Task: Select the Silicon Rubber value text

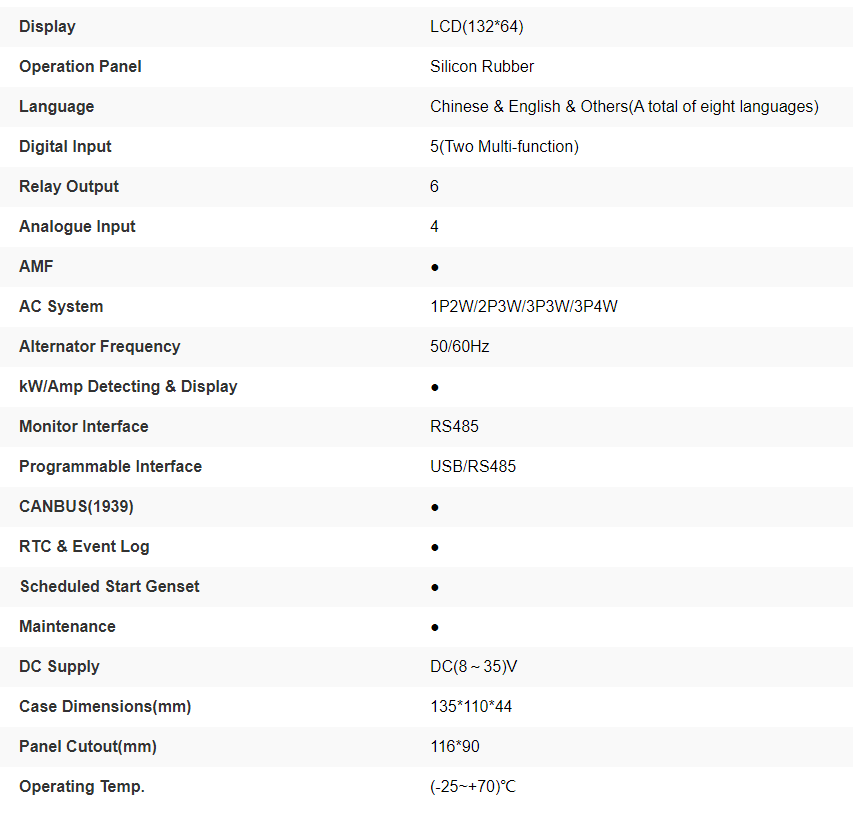Action: pyautogui.click(x=482, y=66)
